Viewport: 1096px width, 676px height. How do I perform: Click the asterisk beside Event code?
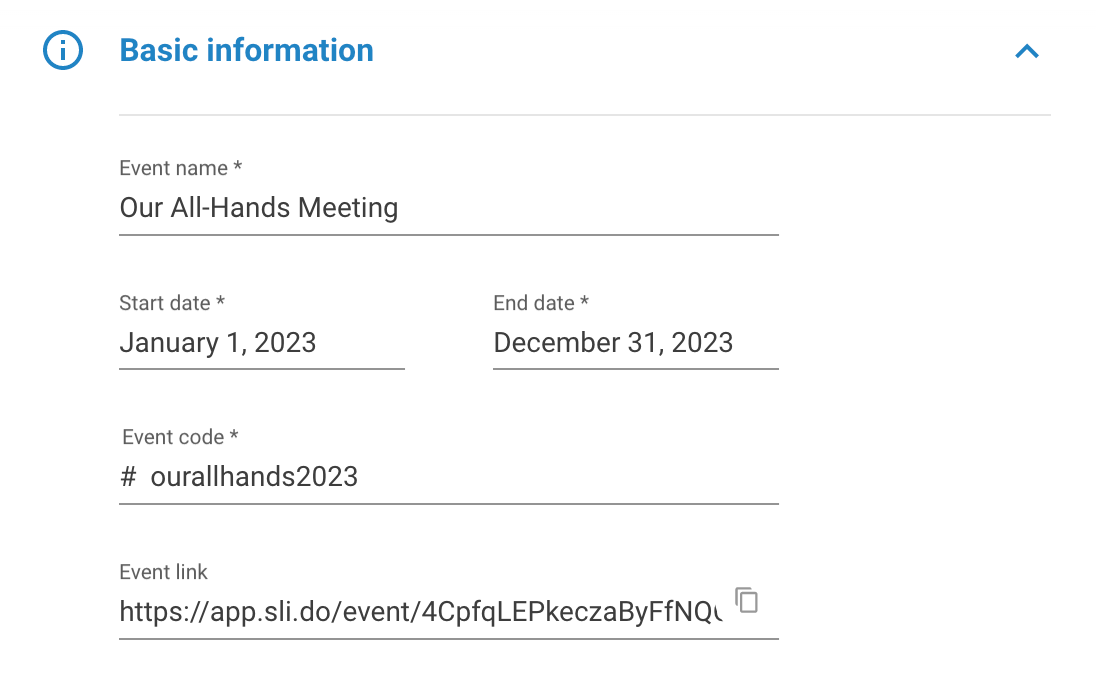(234, 435)
